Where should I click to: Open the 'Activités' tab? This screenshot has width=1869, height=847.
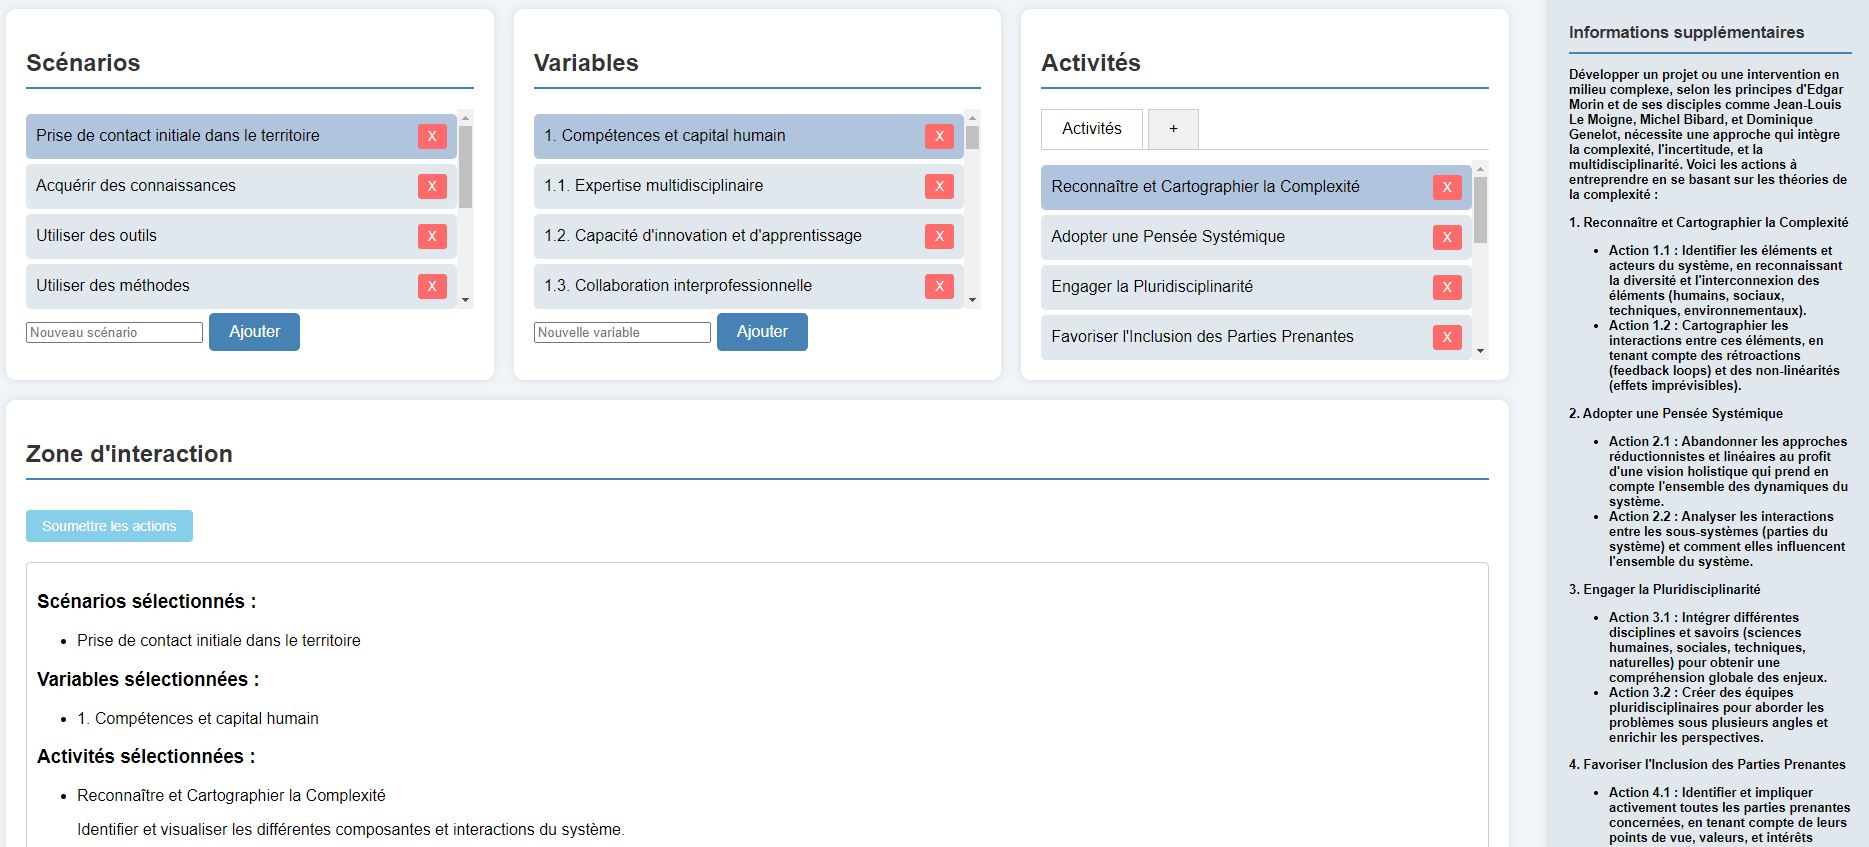coord(1092,129)
